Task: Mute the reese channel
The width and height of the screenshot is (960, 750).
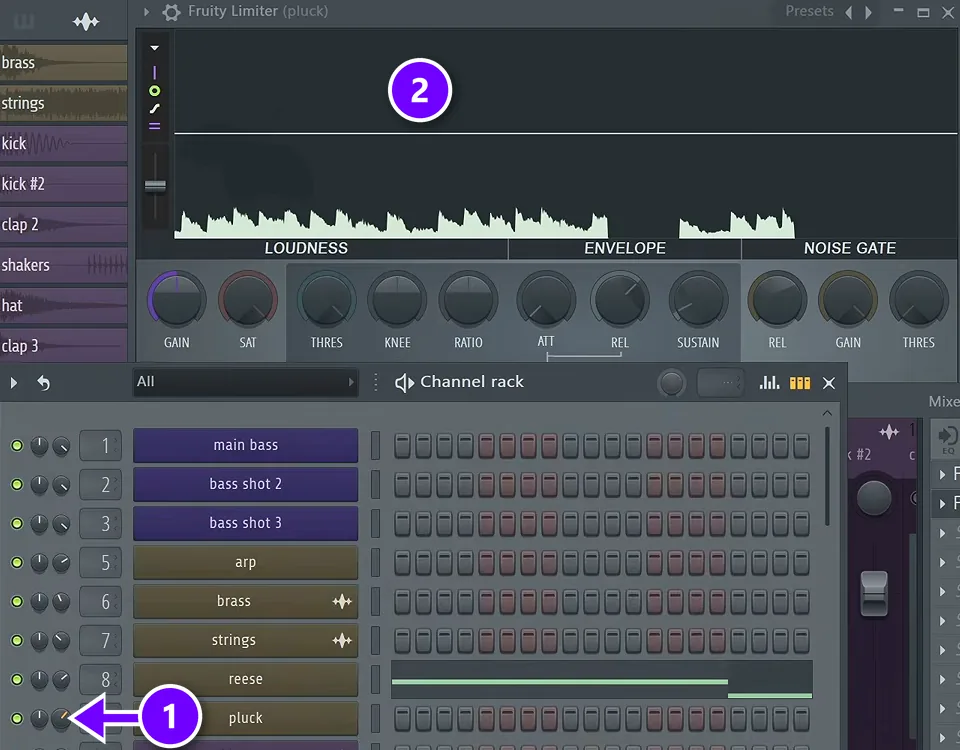Action: click(17, 680)
